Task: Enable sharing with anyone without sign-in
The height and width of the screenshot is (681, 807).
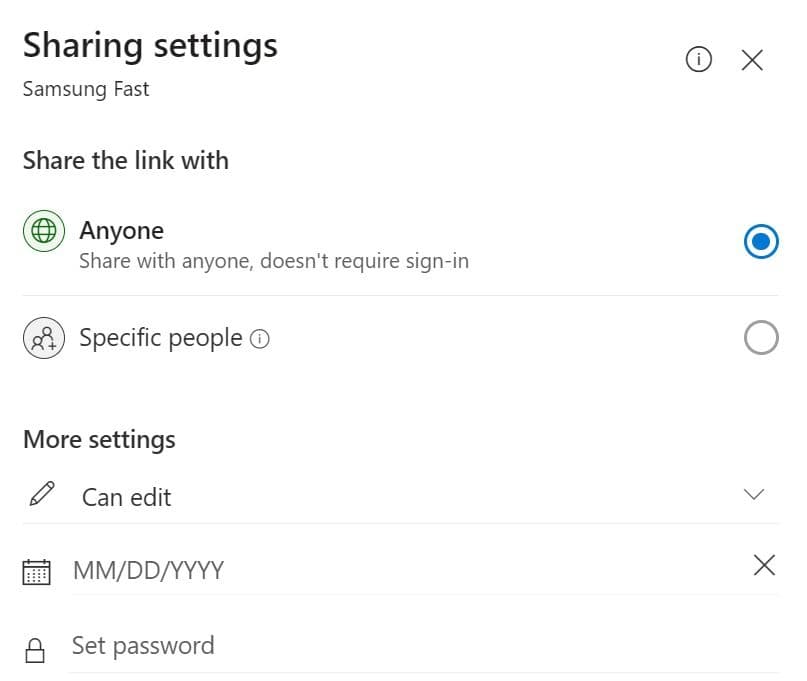Action: (761, 241)
